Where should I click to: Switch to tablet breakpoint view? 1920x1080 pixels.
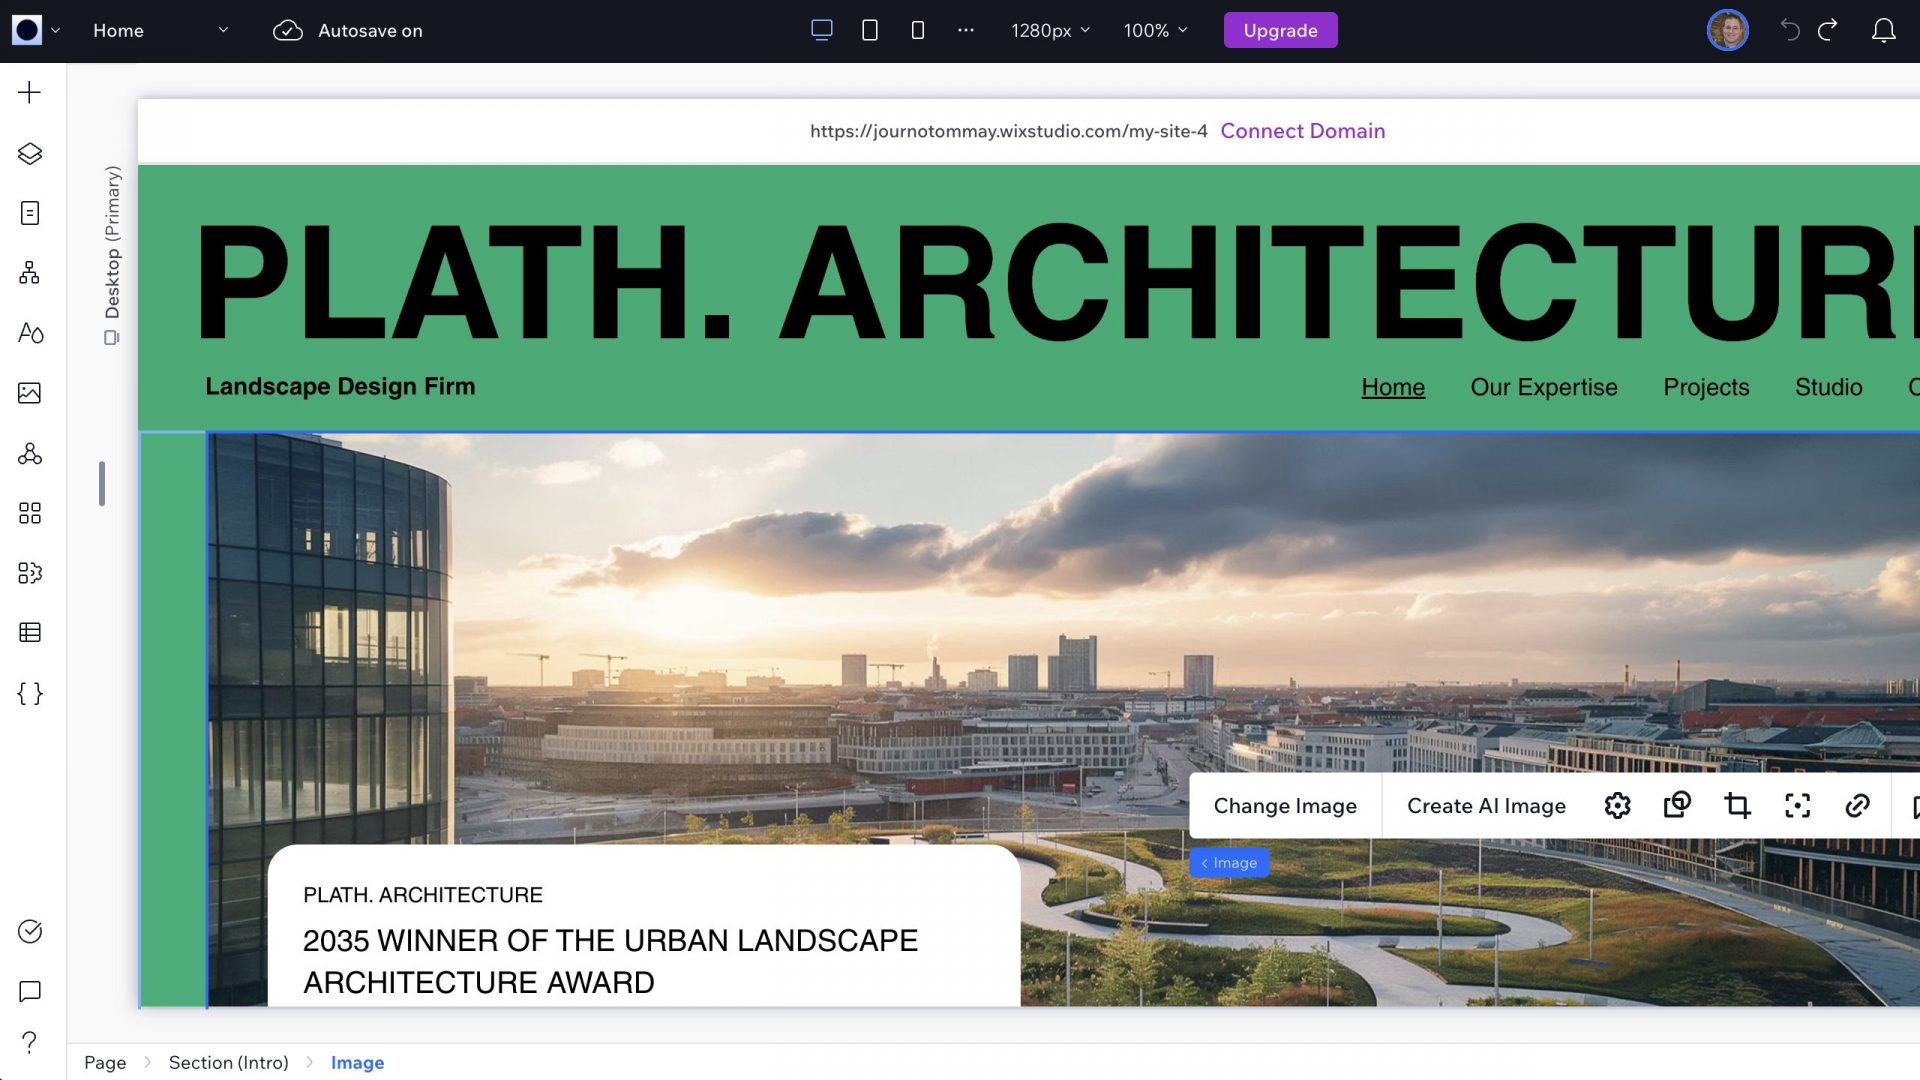coord(870,31)
